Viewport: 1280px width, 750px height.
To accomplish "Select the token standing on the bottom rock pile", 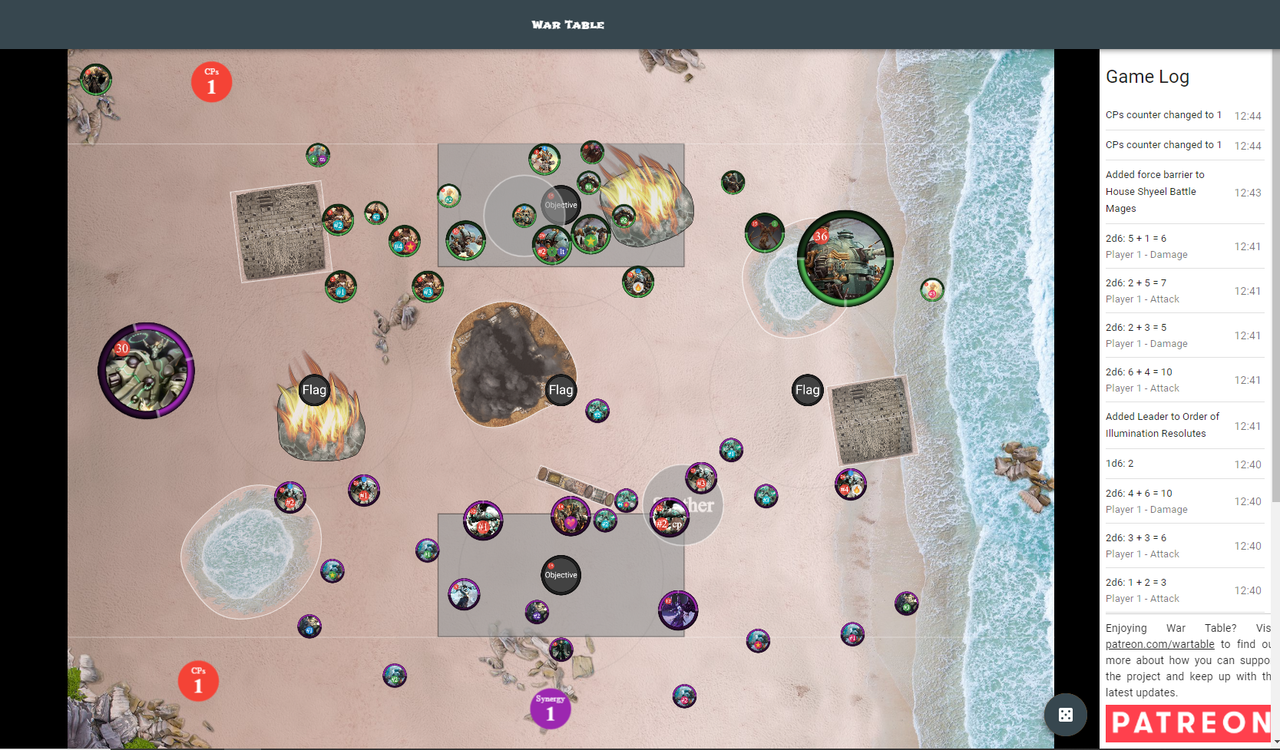I will 561,650.
